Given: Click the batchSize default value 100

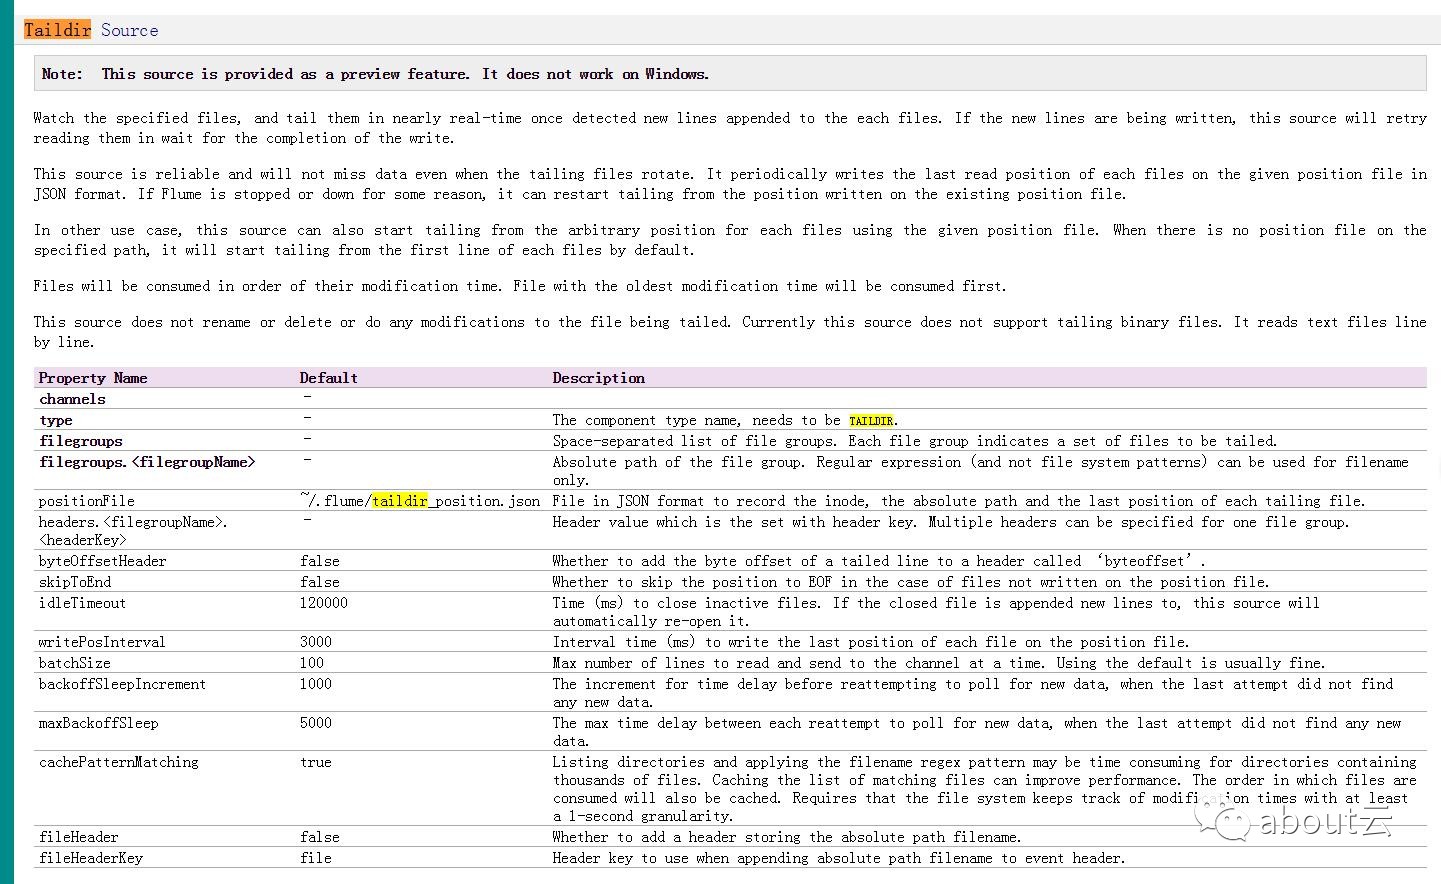Looking at the screenshot, I should tap(312, 663).
